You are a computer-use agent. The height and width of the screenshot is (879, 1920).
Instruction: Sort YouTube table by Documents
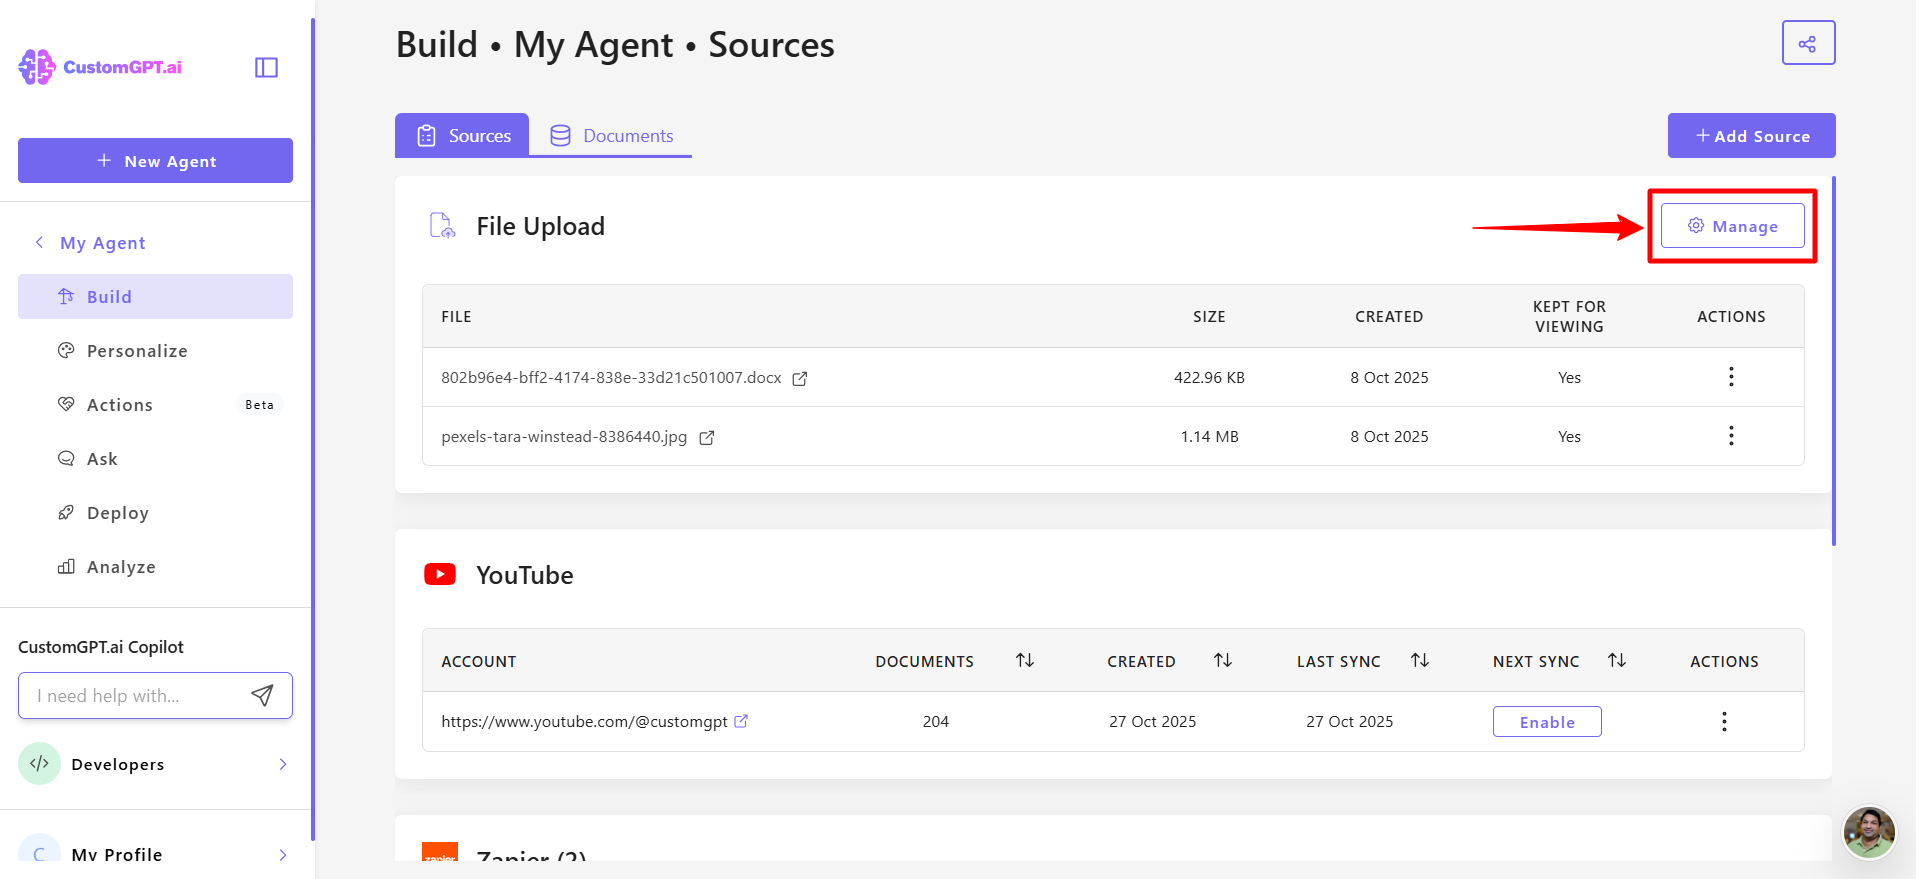pos(1024,660)
